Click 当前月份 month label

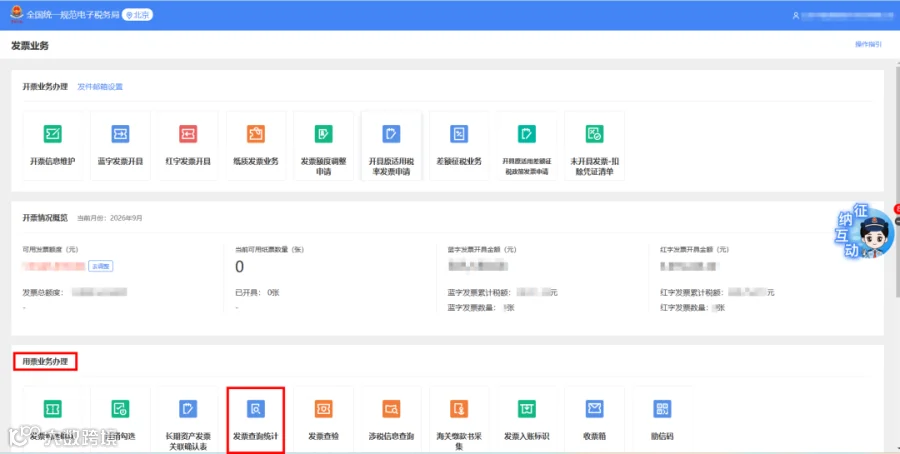point(110,218)
